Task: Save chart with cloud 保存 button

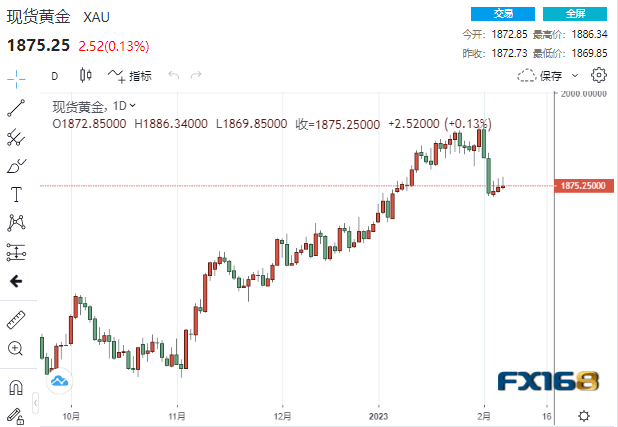Action: coord(540,75)
